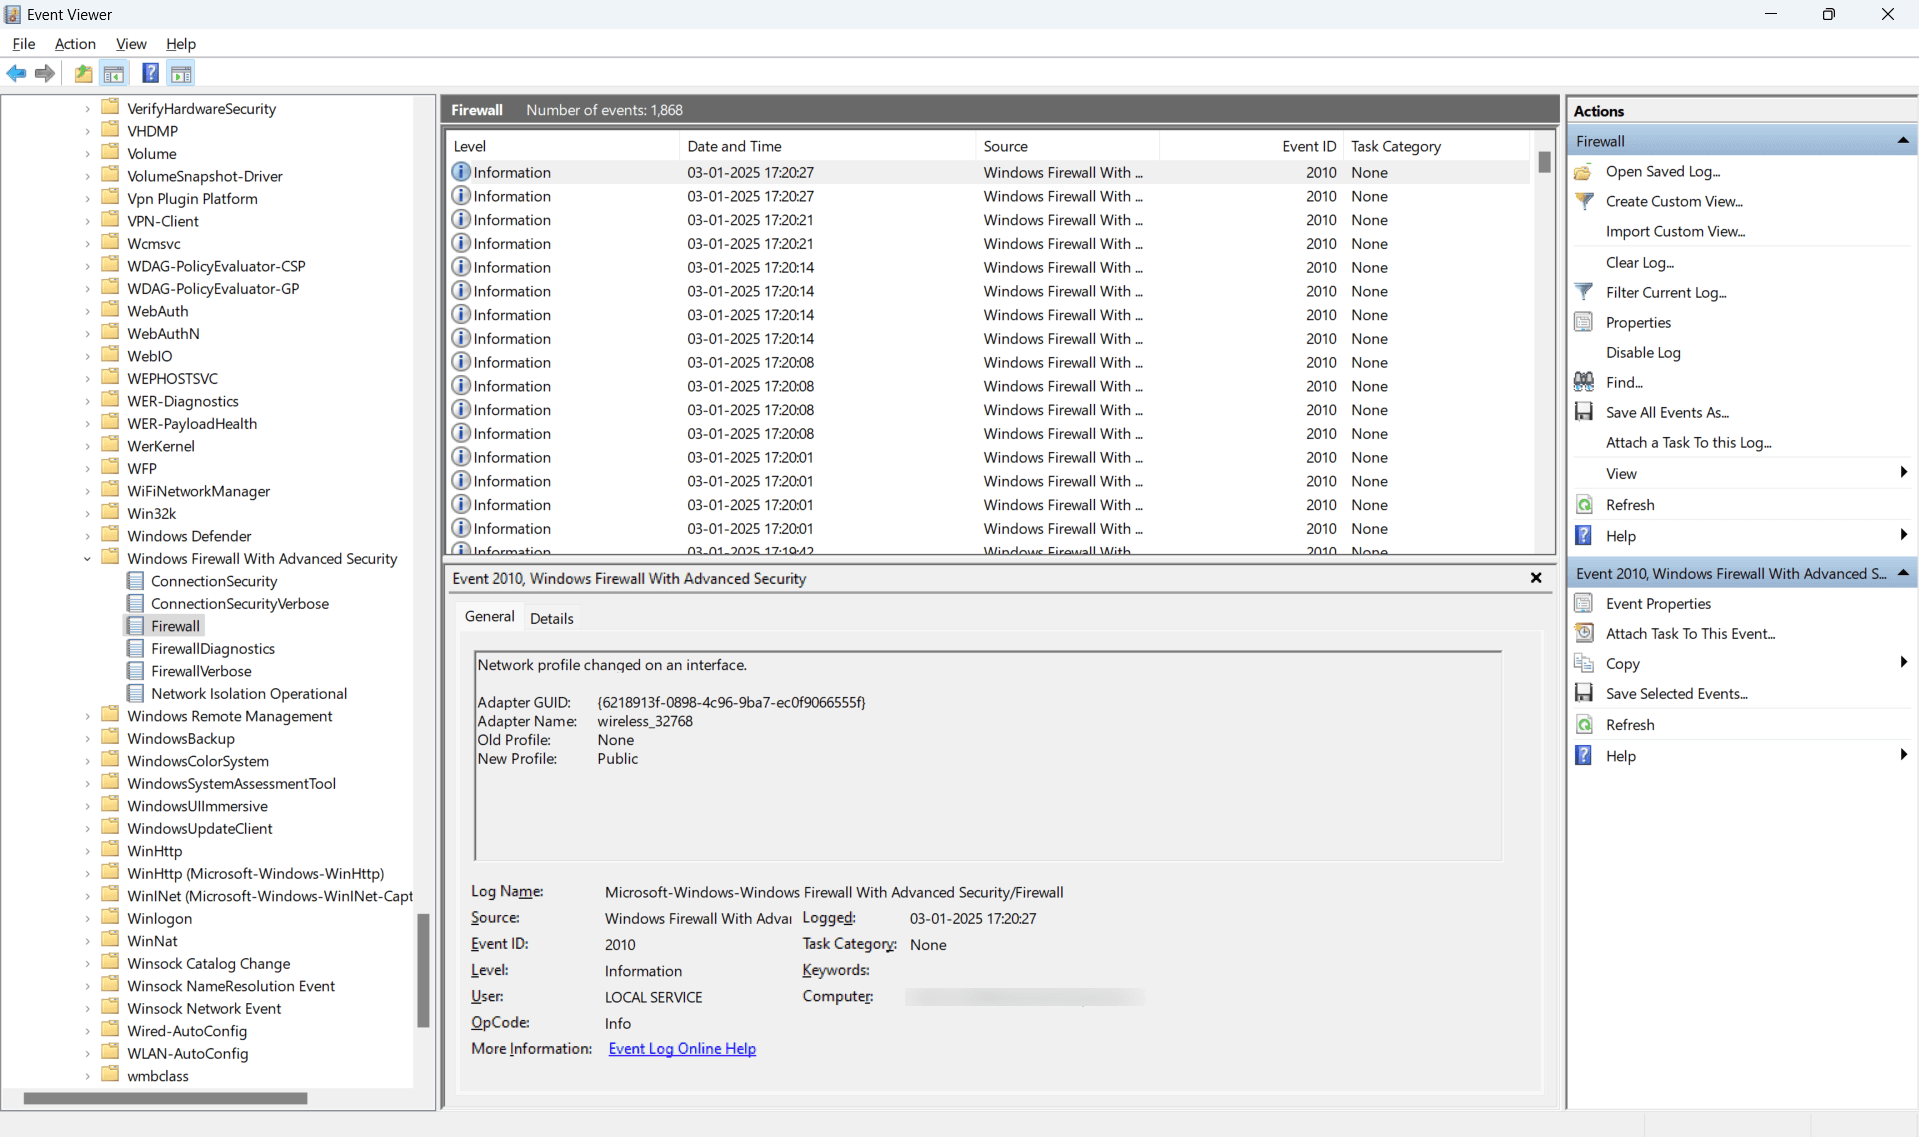Click the Save All Events As disk icon
1919x1137 pixels.
[x=1585, y=411]
